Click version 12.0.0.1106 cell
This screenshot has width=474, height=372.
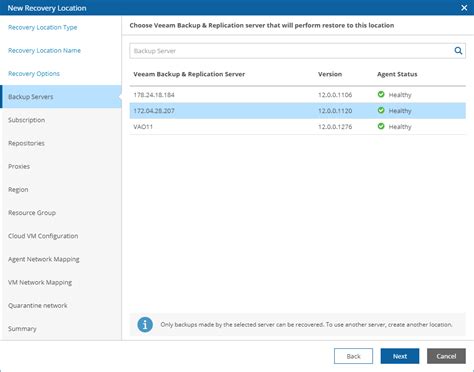coord(335,95)
